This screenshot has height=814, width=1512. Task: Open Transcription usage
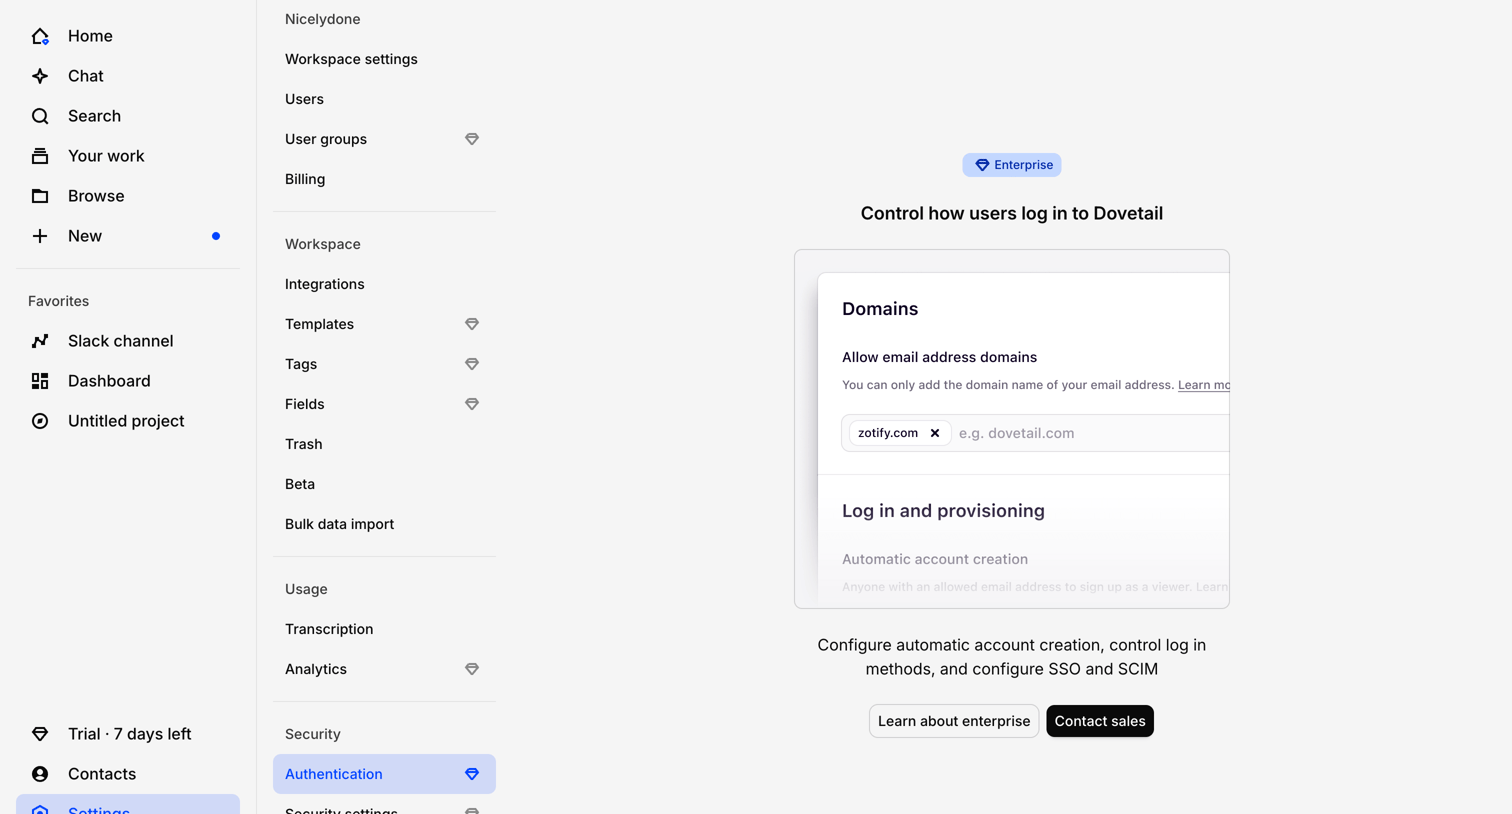(384, 629)
